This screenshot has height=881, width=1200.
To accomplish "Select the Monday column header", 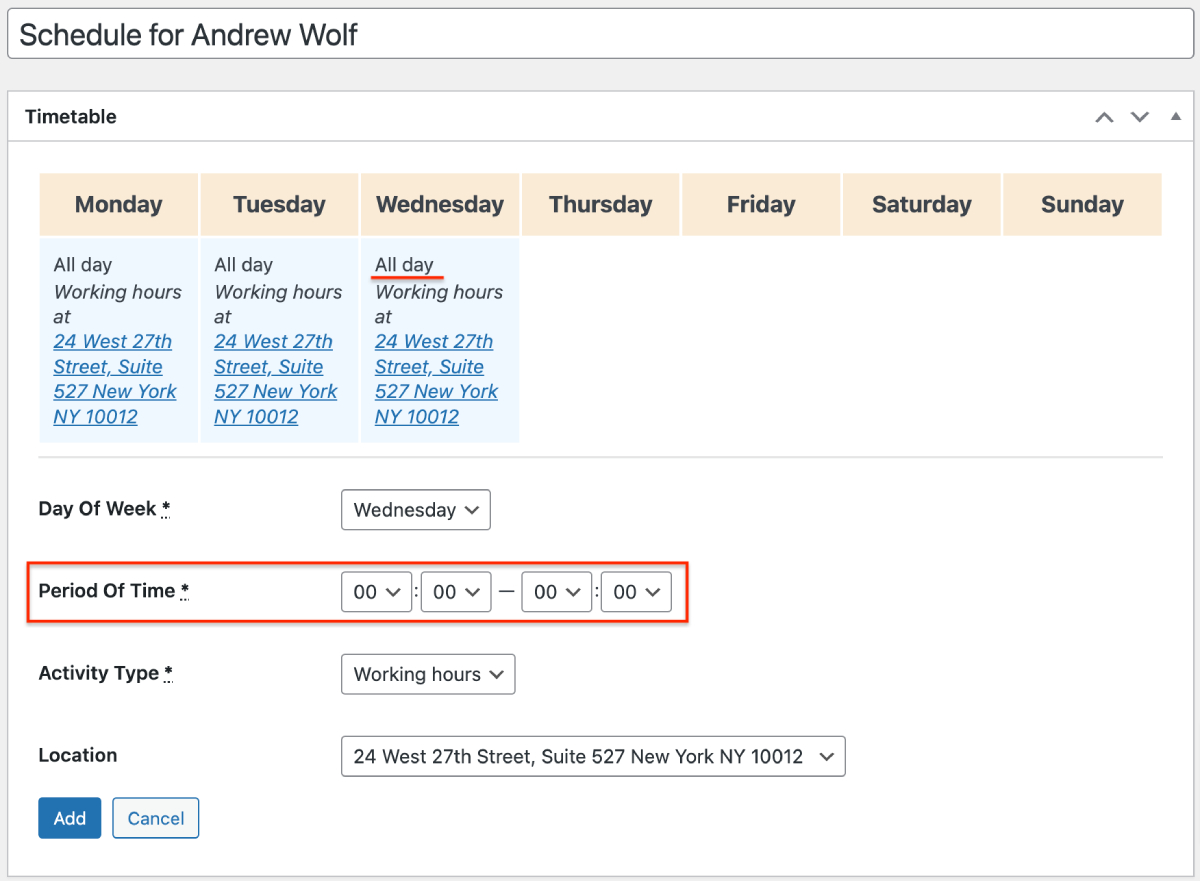I will click(x=119, y=205).
